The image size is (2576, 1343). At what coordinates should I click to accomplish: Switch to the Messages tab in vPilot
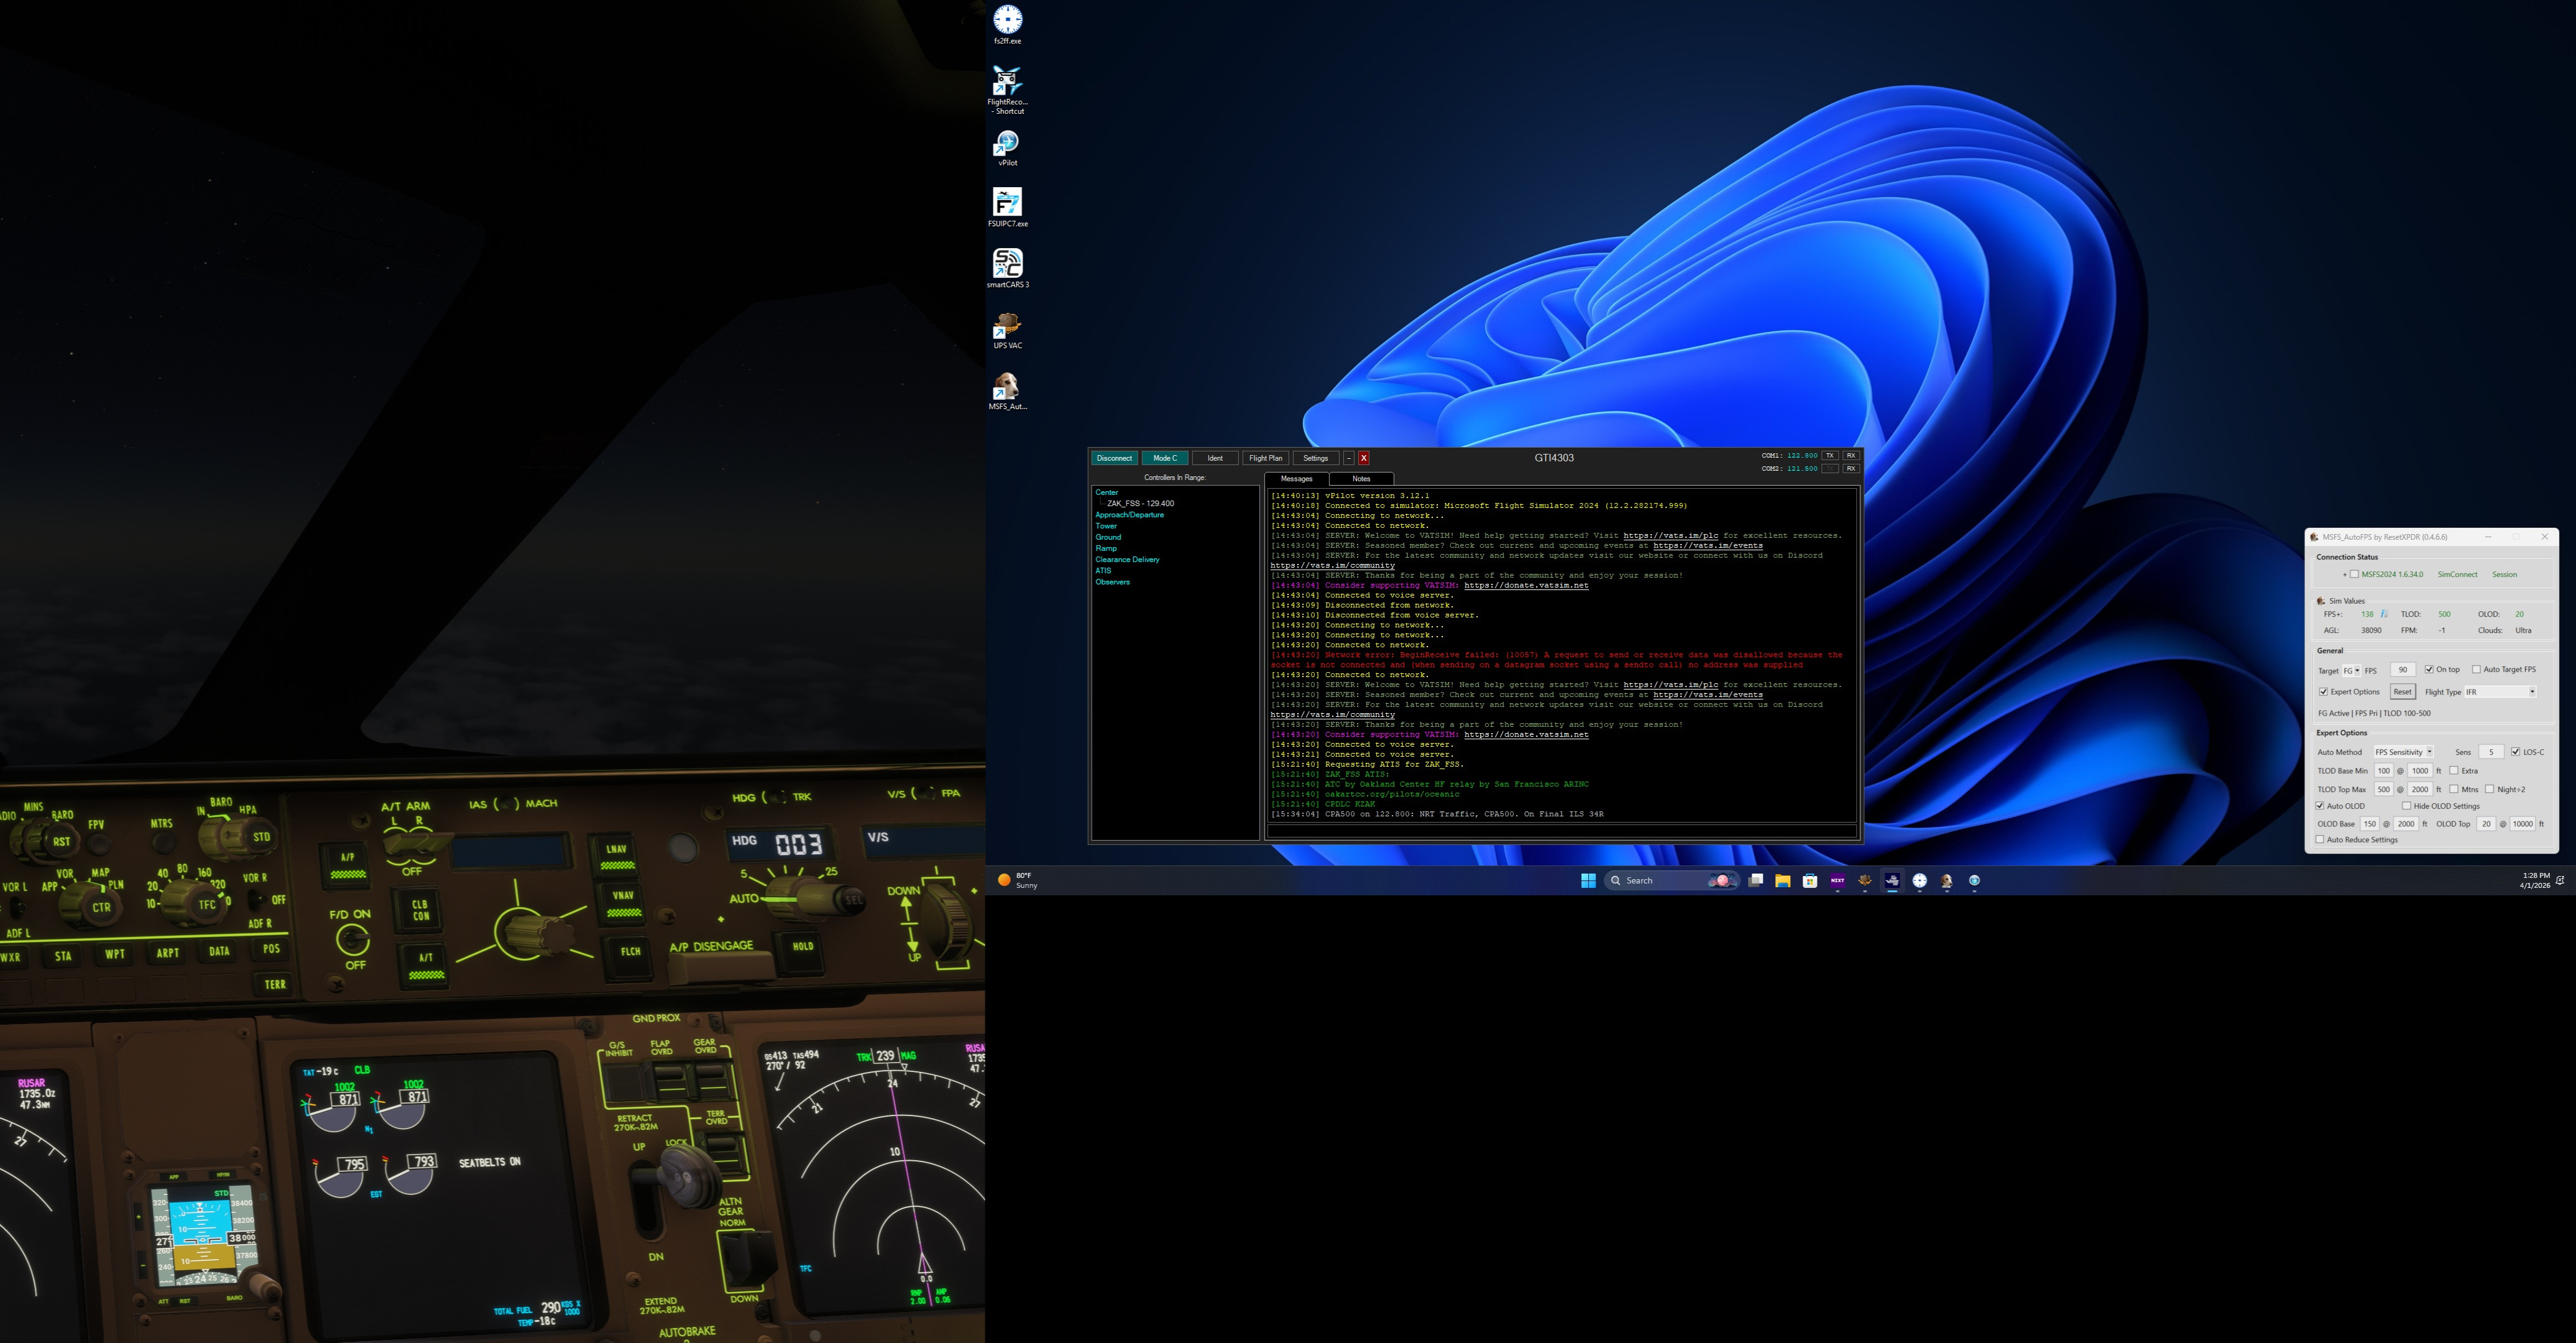tap(1296, 479)
